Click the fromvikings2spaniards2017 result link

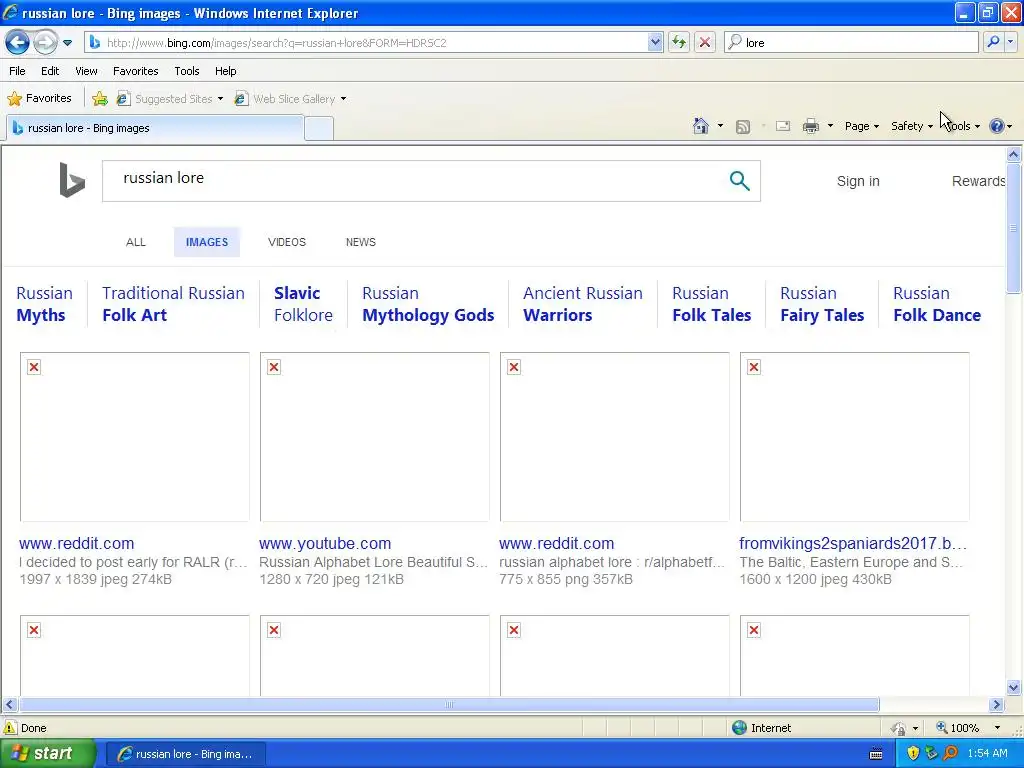[x=853, y=543]
